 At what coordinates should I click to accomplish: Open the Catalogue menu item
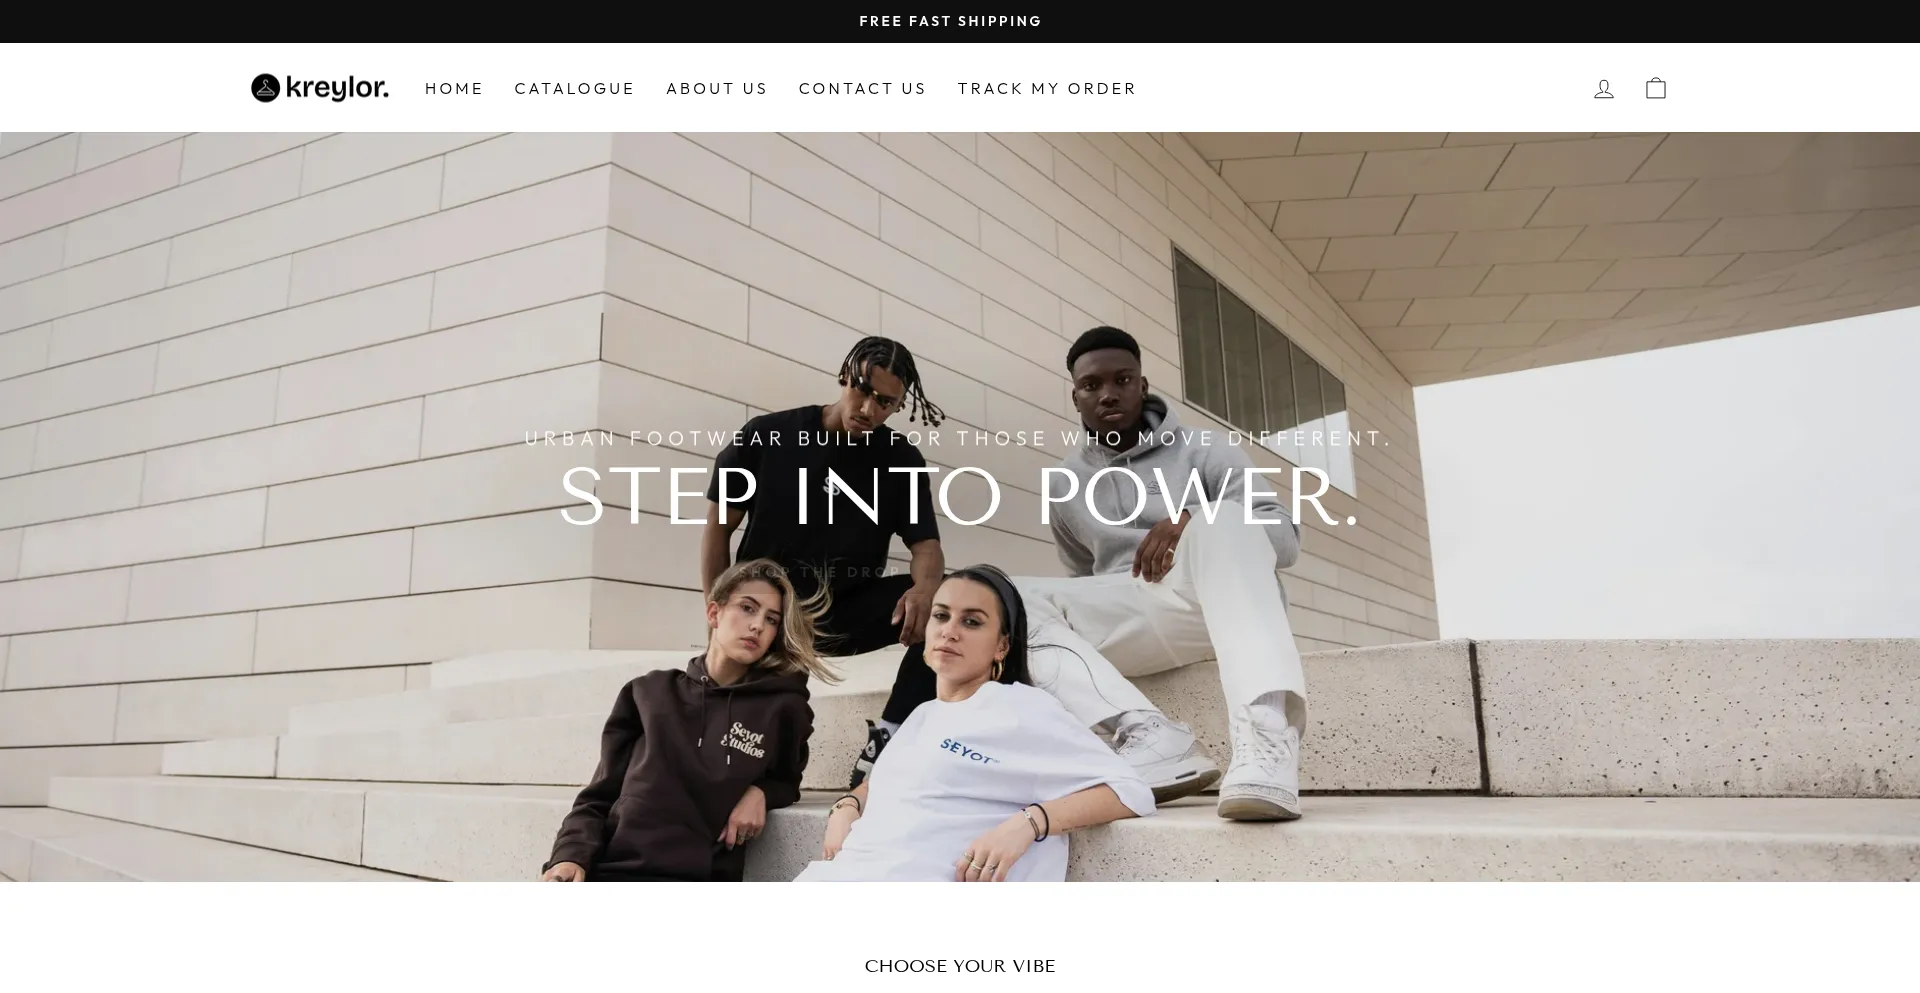575,89
